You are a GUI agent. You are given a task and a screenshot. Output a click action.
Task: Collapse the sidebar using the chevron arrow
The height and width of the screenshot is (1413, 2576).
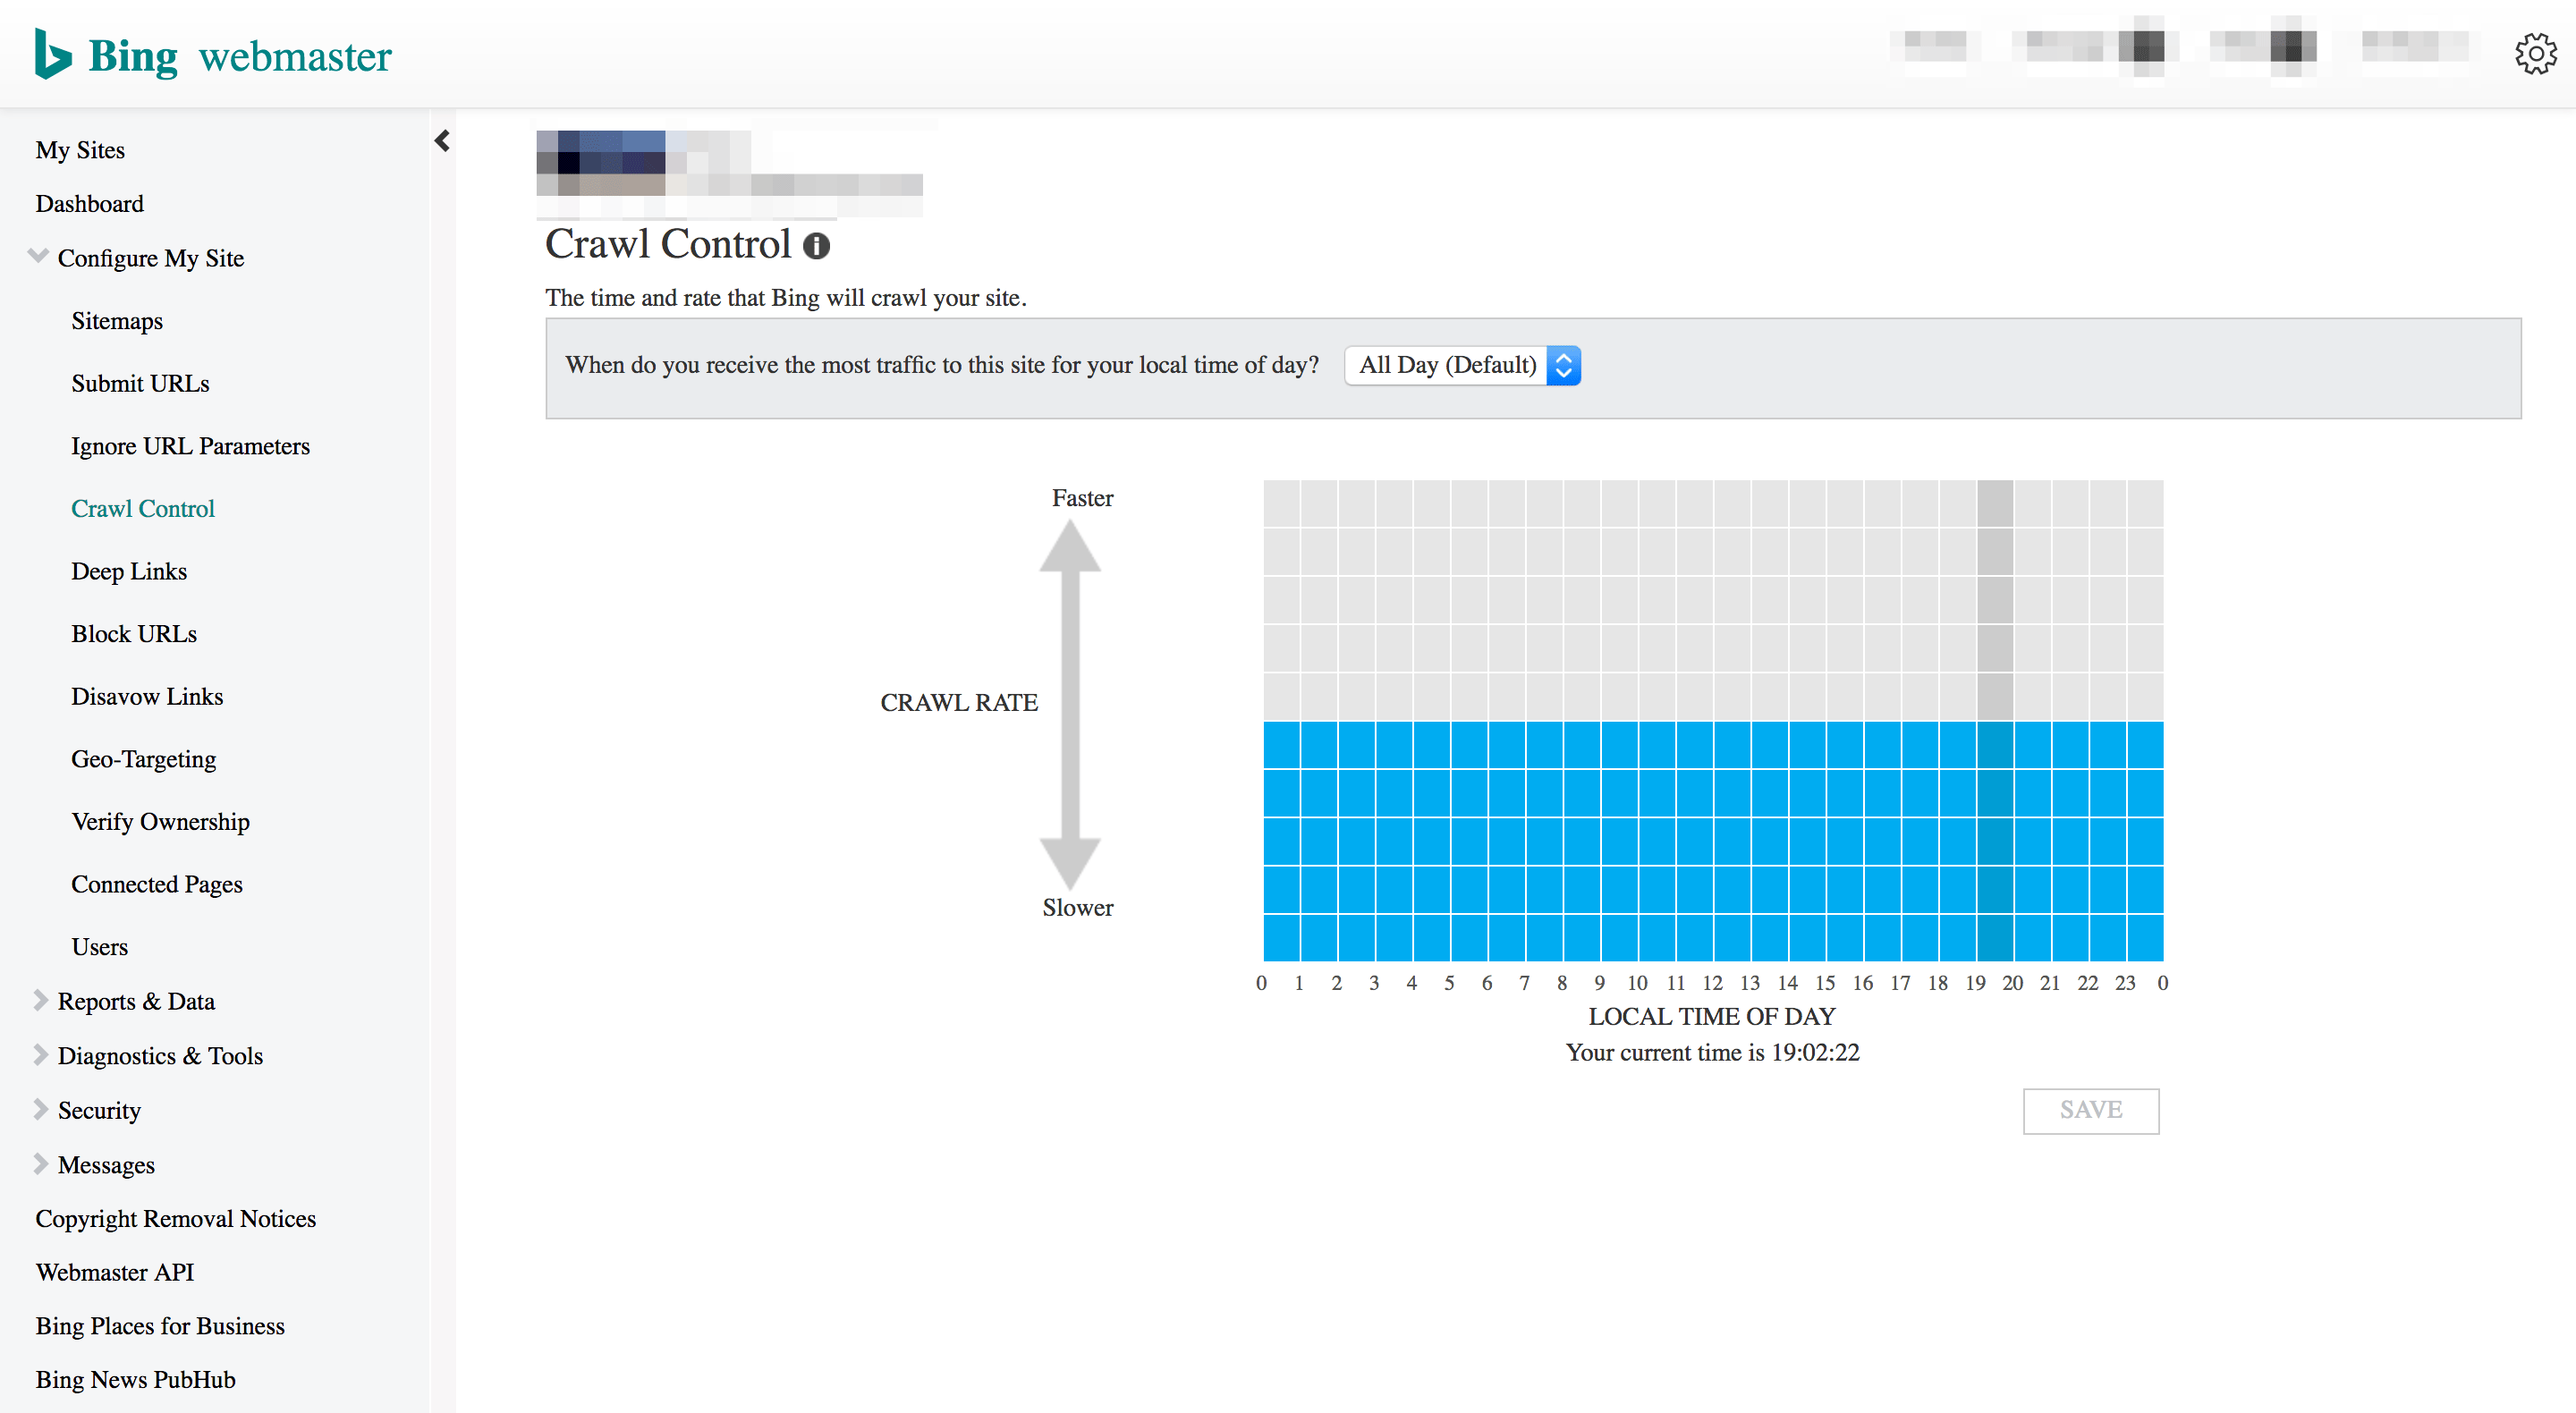442,141
